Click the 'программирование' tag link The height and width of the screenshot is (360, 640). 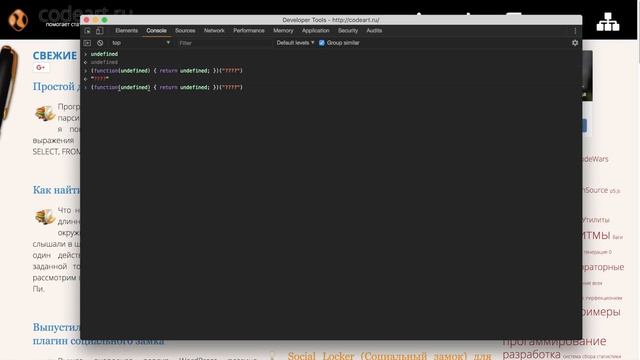click(x=554, y=341)
